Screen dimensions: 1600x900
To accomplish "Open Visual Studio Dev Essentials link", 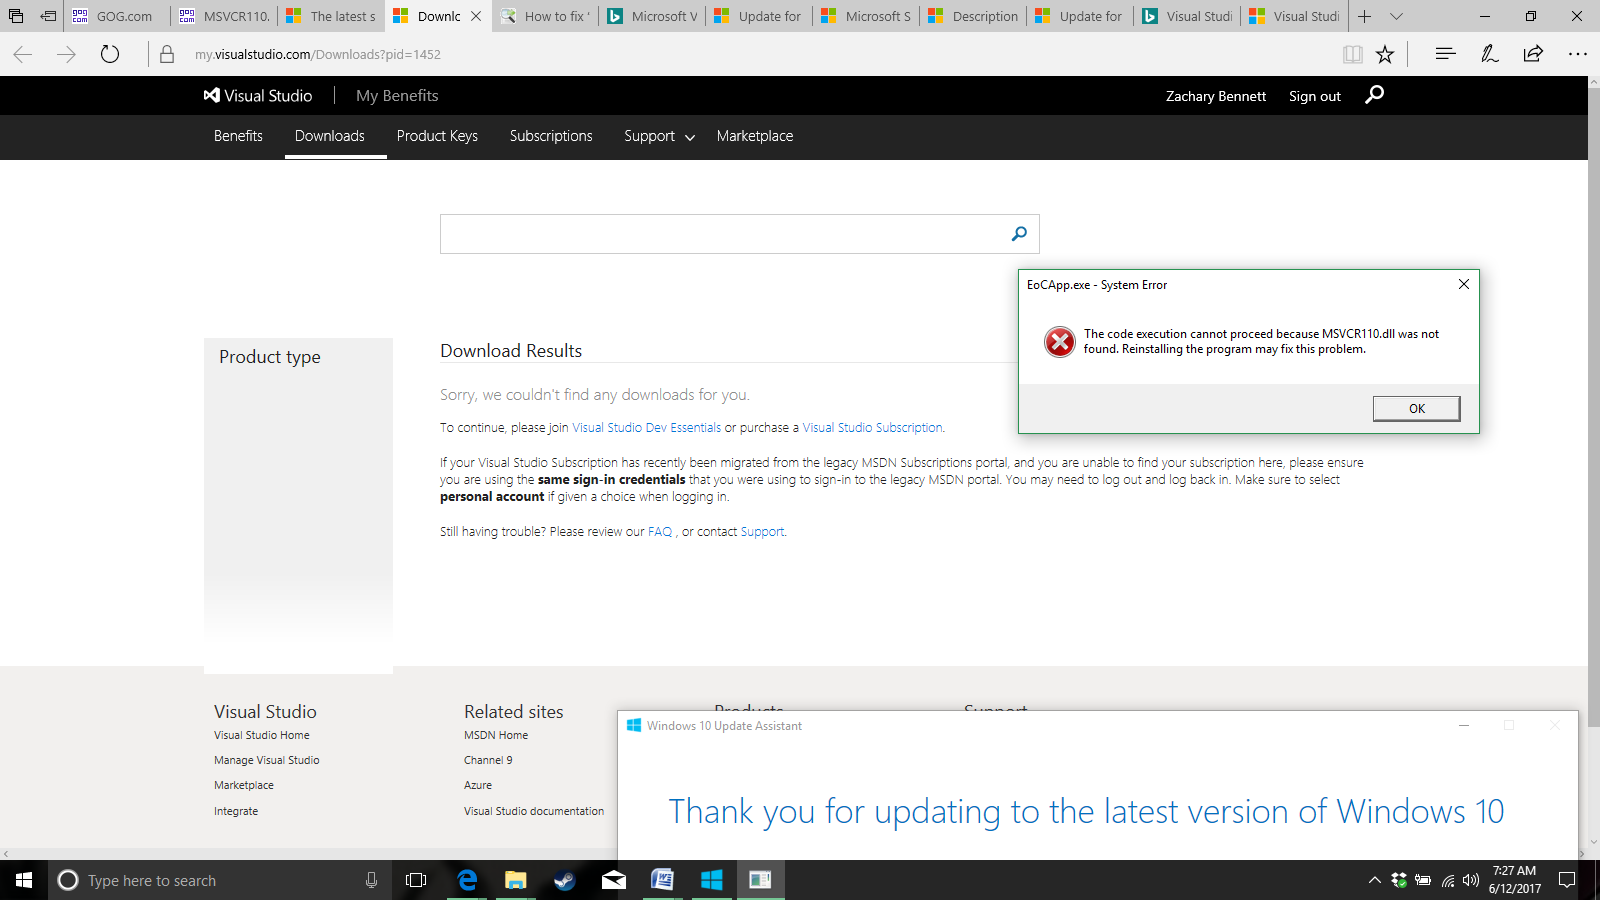I will point(646,427).
